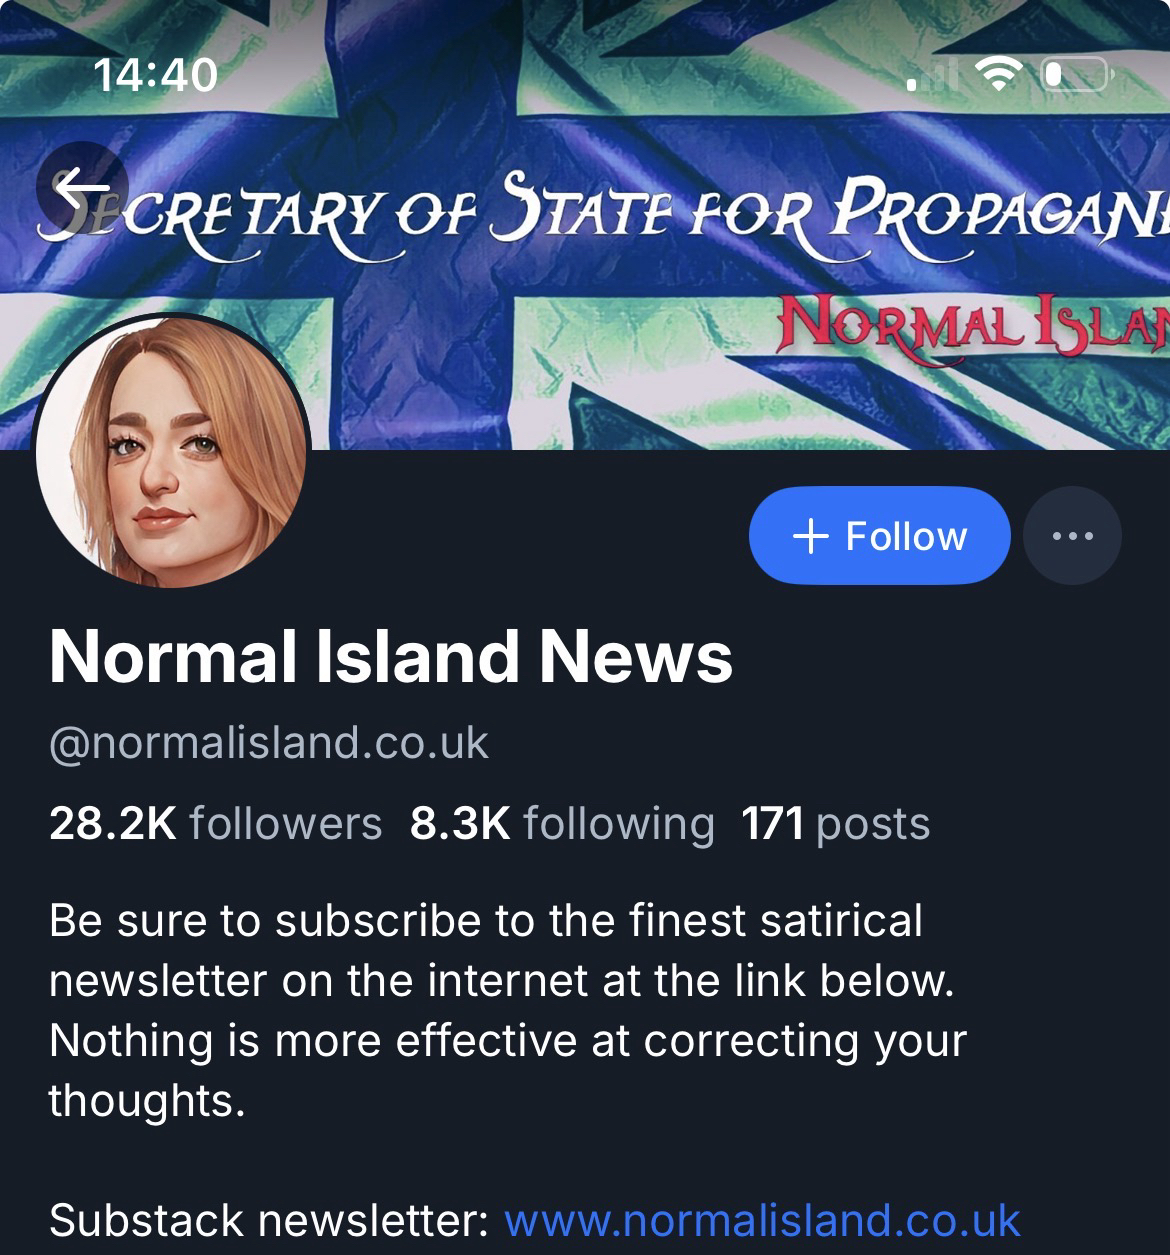Follow Normal Island News
The image size is (1170, 1255).
879,536
